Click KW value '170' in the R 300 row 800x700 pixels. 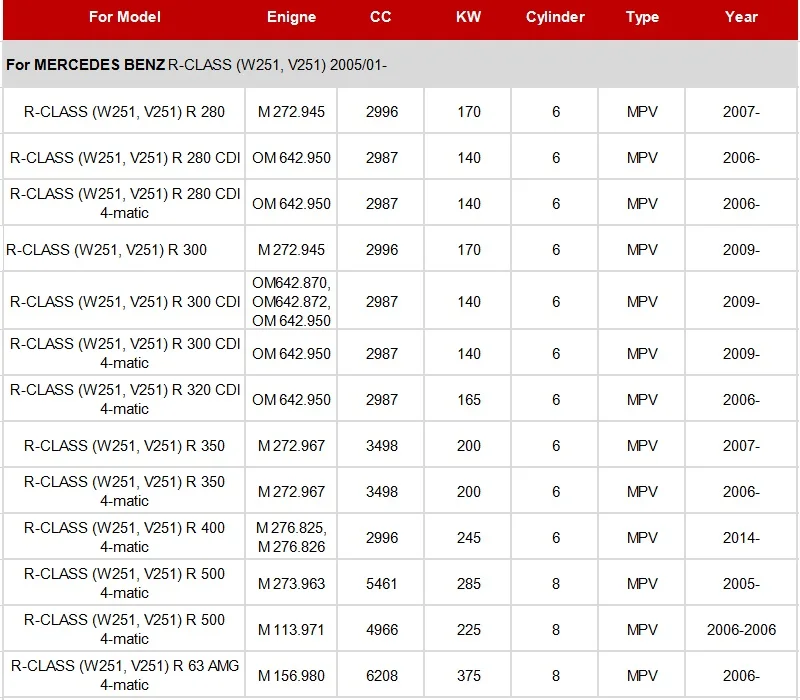tap(469, 249)
